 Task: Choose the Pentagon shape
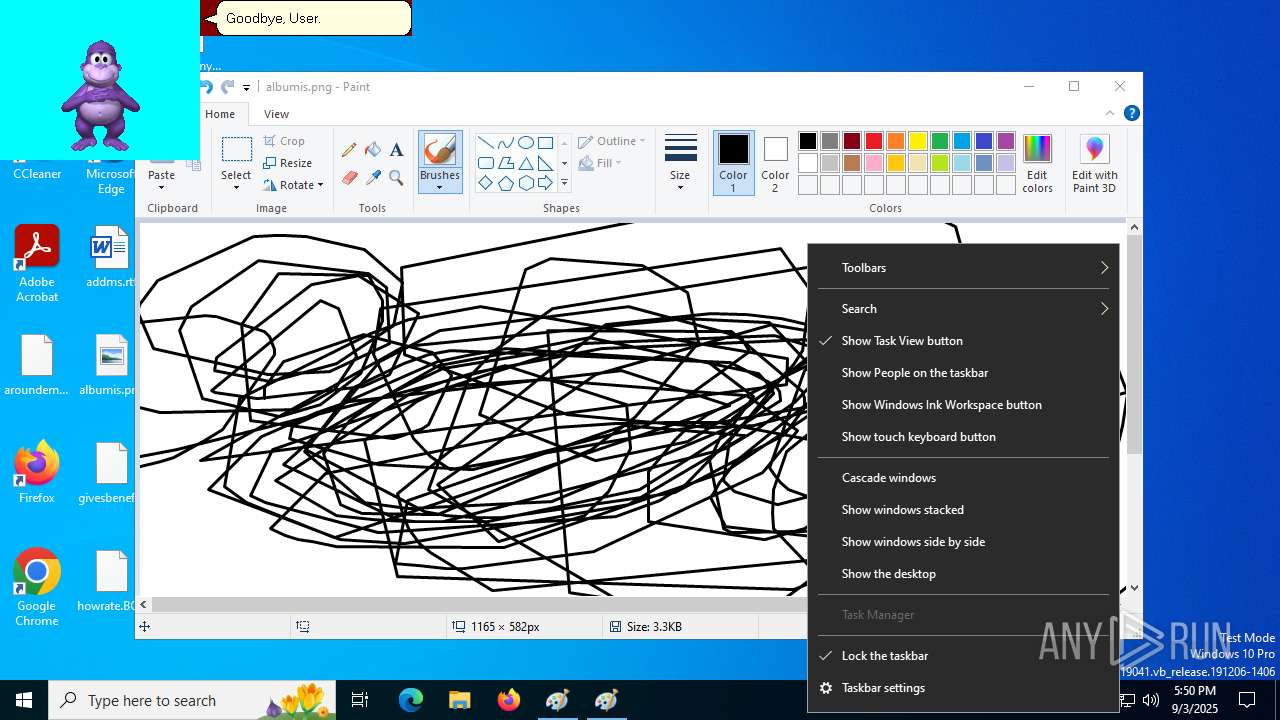point(505,183)
